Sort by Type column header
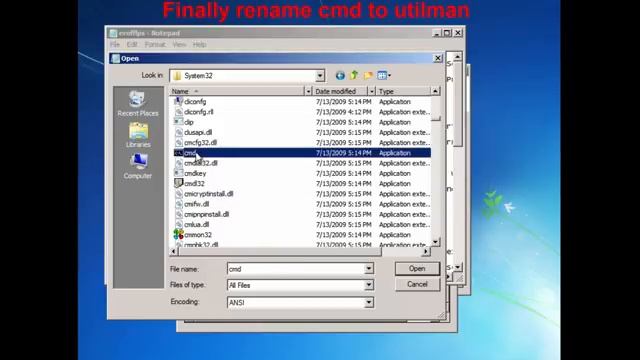The height and width of the screenshot is (360, 640). tap(403, 91)
